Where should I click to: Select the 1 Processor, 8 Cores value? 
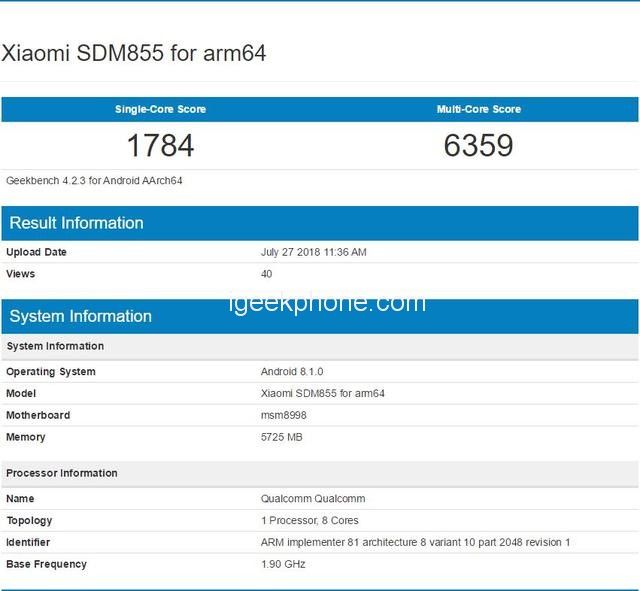[x=310, y=521]
